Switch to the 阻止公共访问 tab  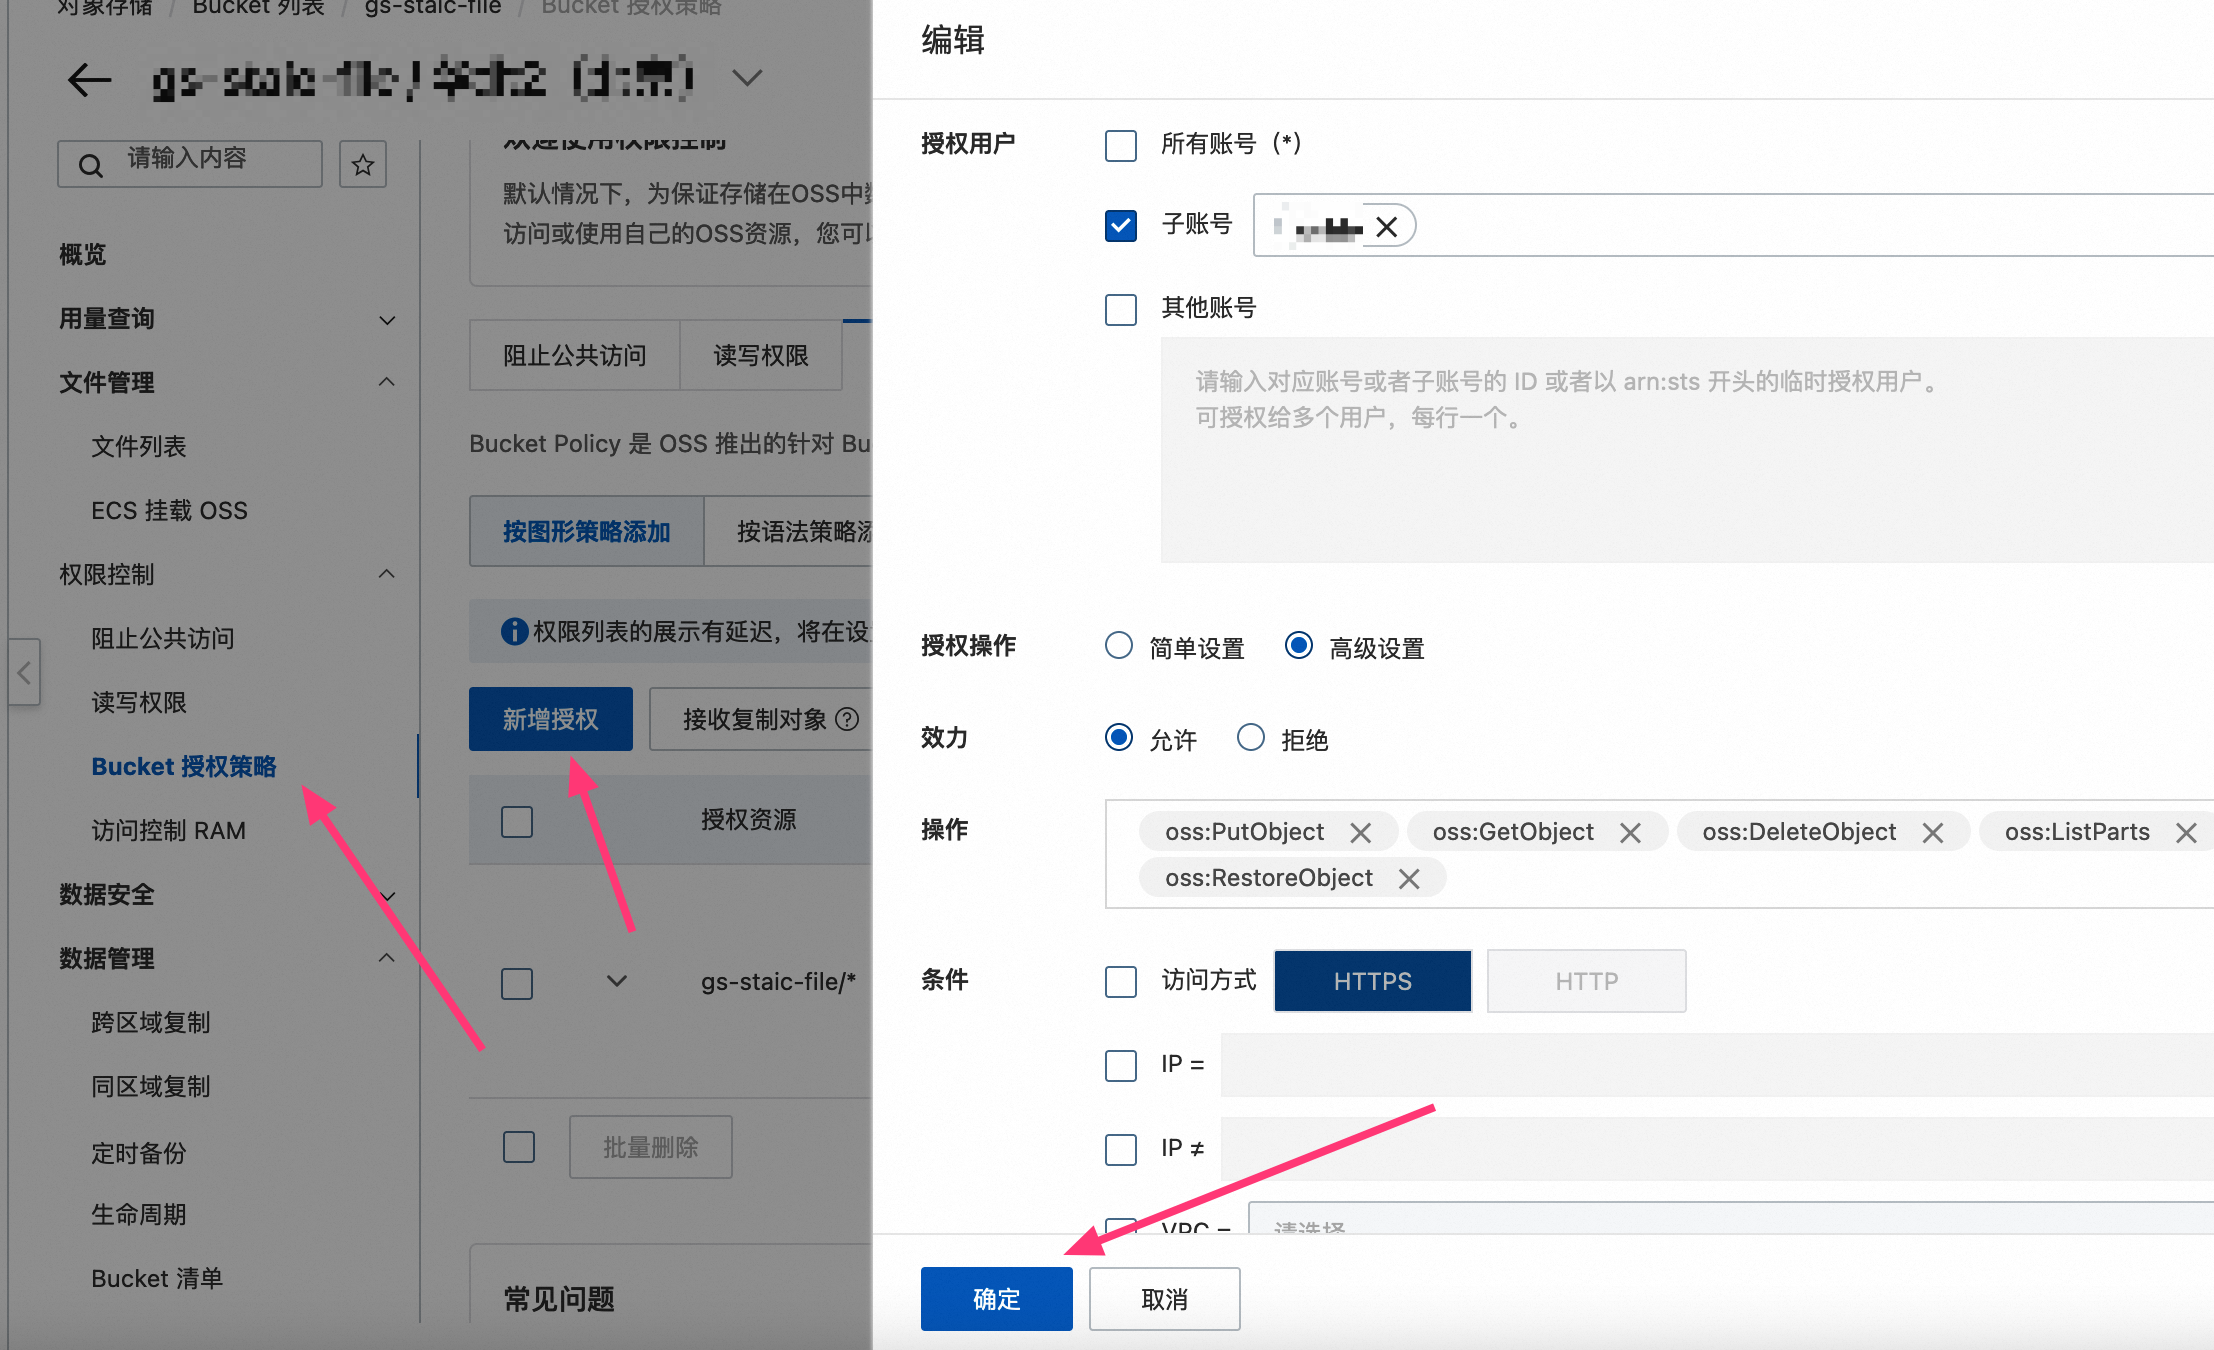[x=575, y=355]
